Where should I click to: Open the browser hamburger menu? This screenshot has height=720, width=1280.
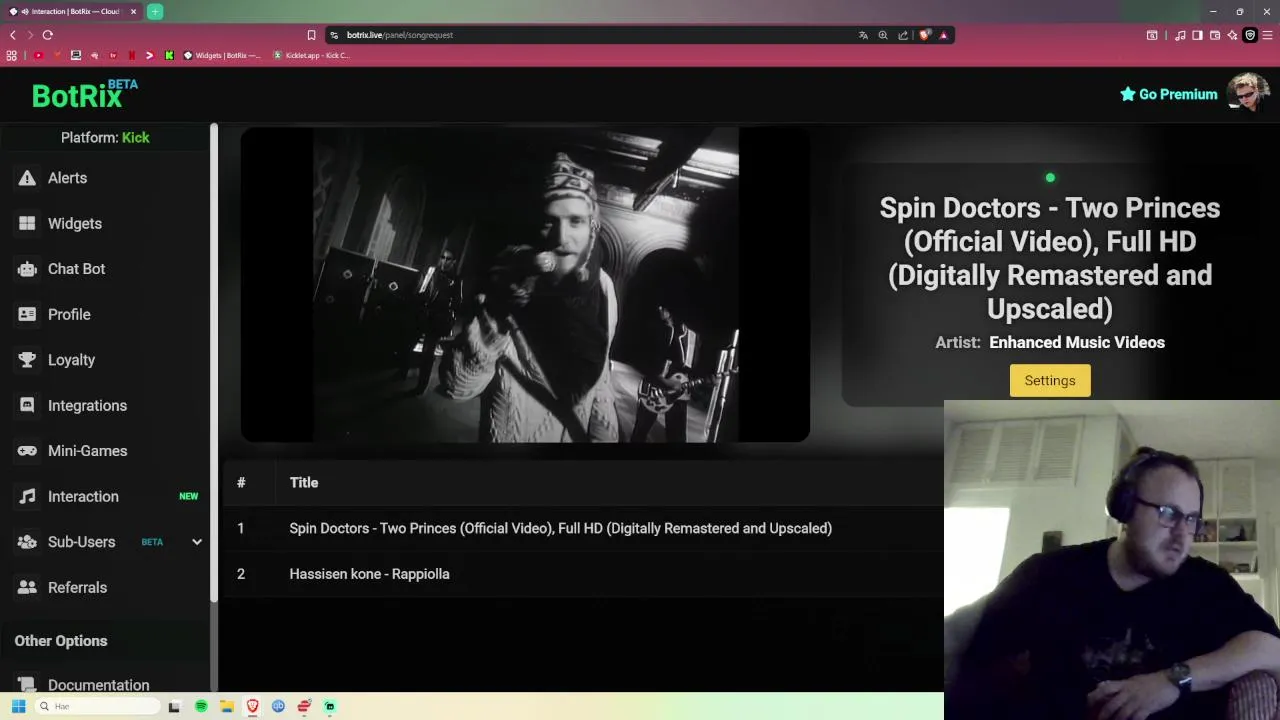[x=1268, y=35]
